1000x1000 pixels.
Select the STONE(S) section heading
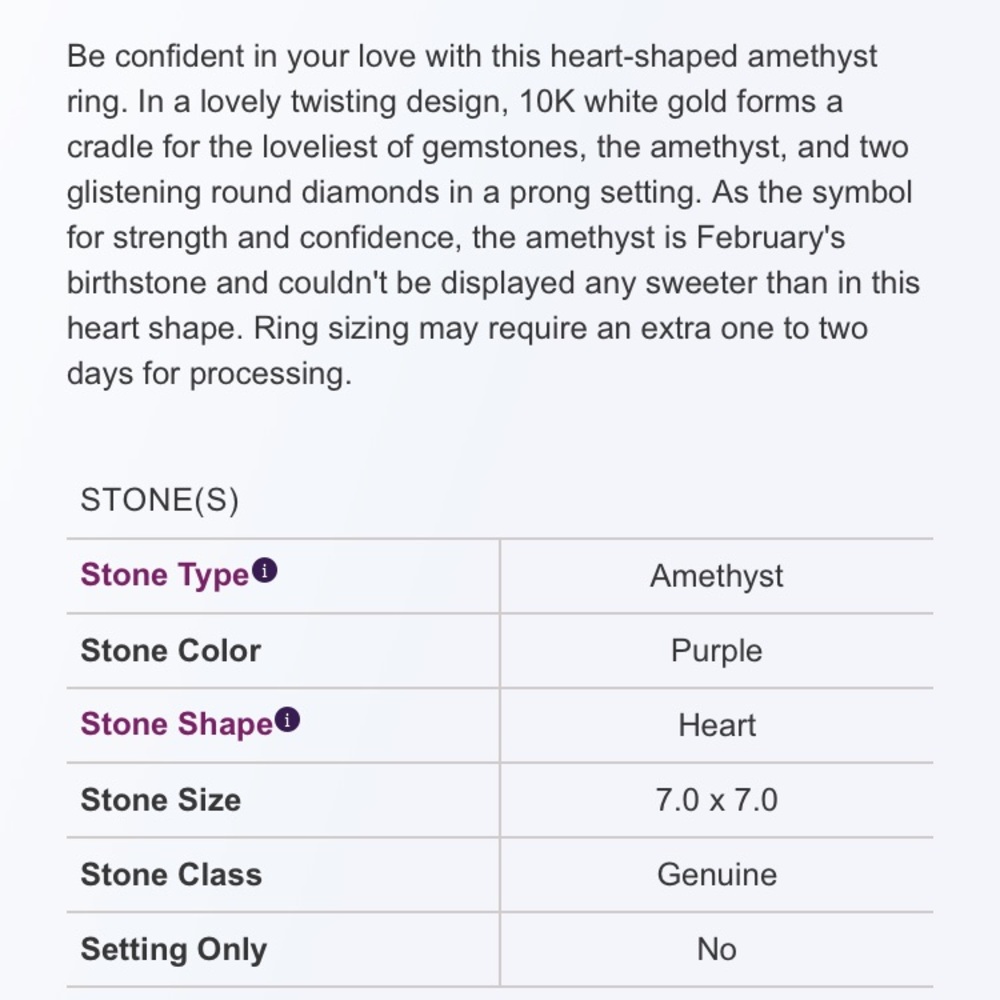pyautogui.click(x=159, y=500)
